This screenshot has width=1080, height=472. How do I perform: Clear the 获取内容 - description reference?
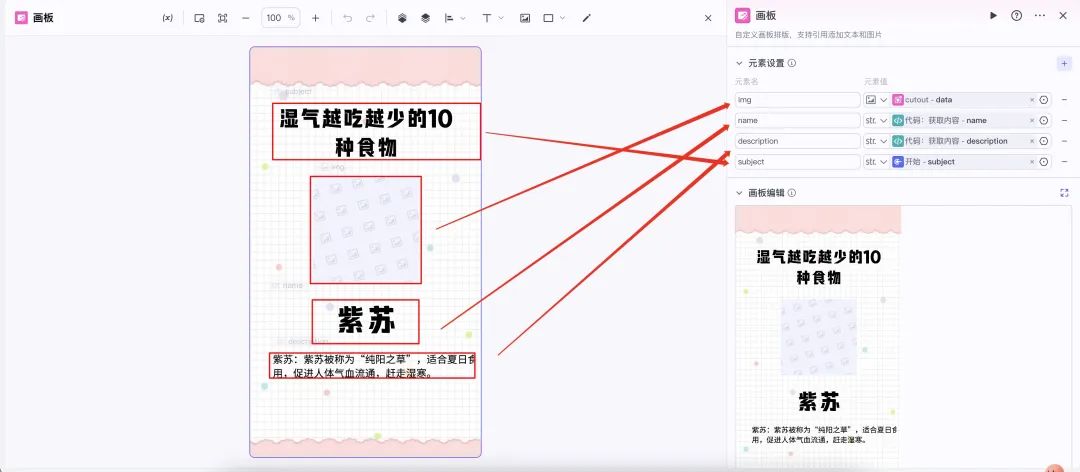(1032, 141)
